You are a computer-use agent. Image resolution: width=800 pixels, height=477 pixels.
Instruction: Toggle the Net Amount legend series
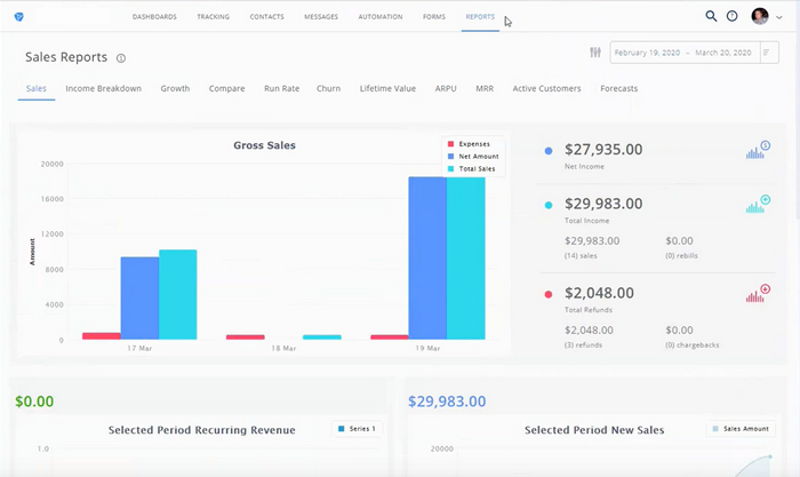tap(473, 156)
